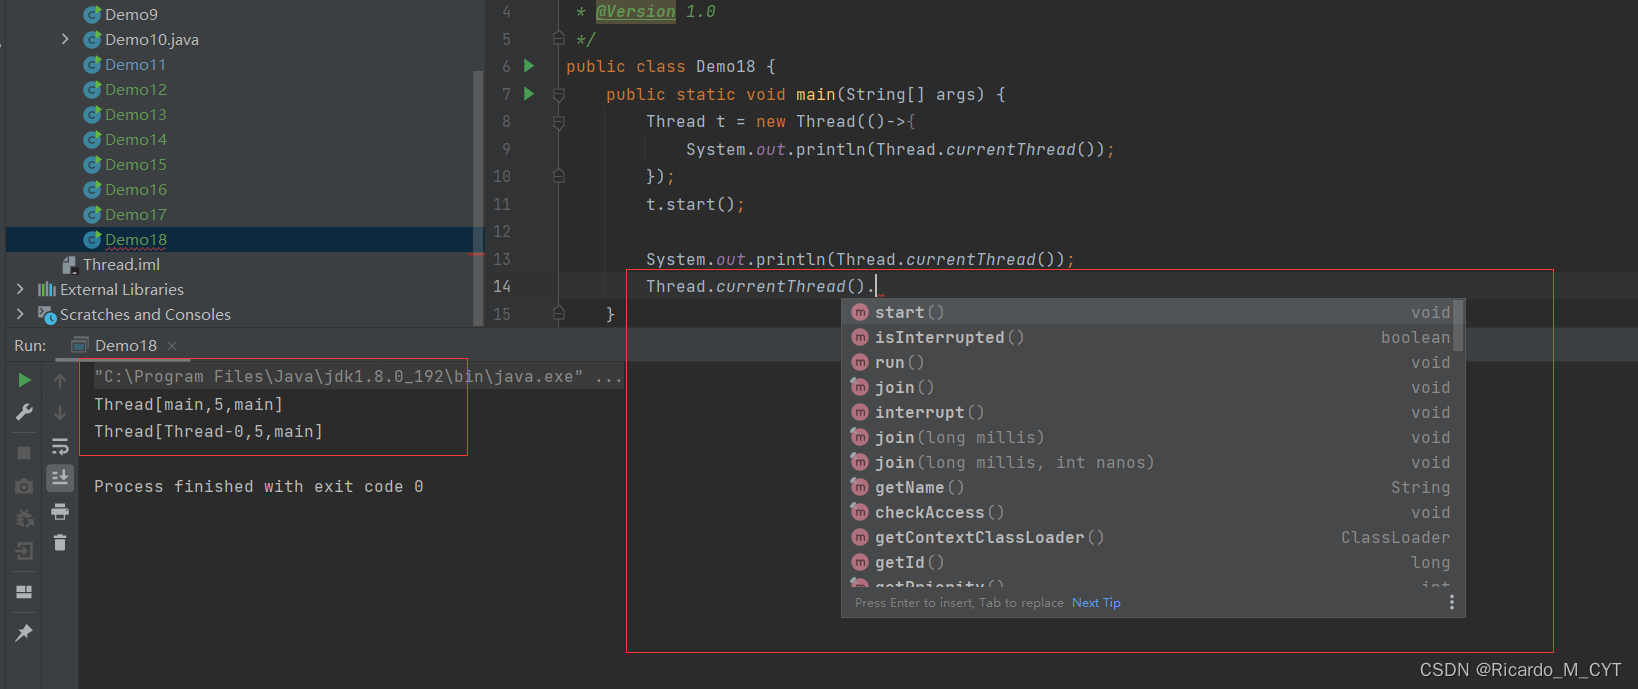Expand Scratches and Consoles node

(x=20, y=314)
